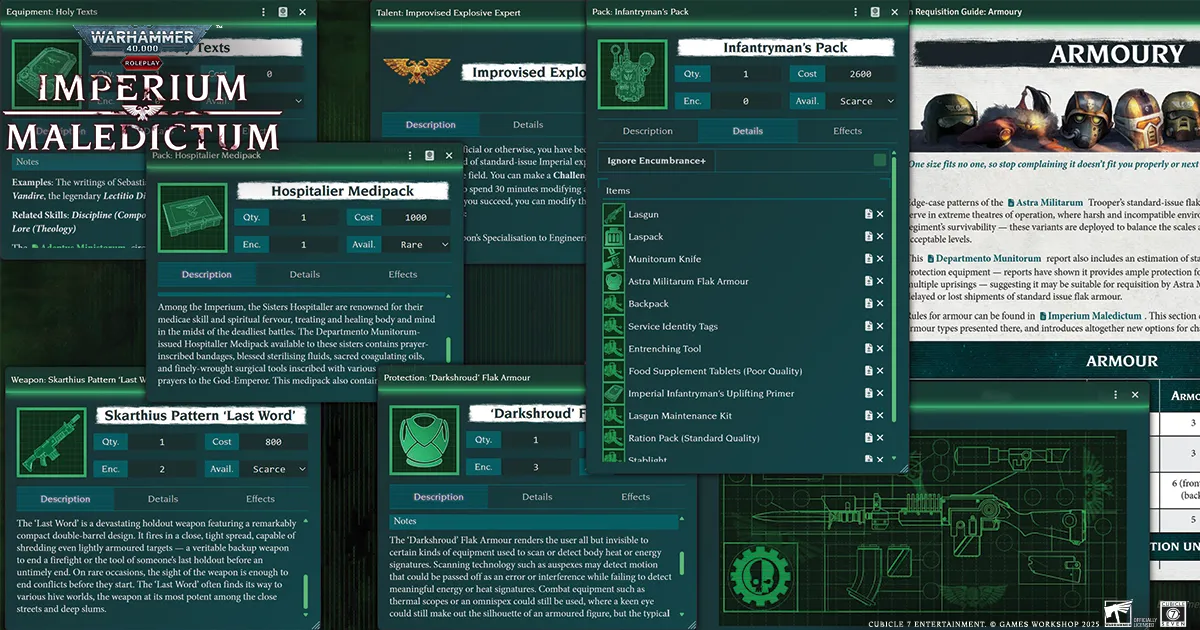This screenshot has width=1200, height=630.
Task: Click sheet icon in Holy Texts window header
Action: click(283, 12)
